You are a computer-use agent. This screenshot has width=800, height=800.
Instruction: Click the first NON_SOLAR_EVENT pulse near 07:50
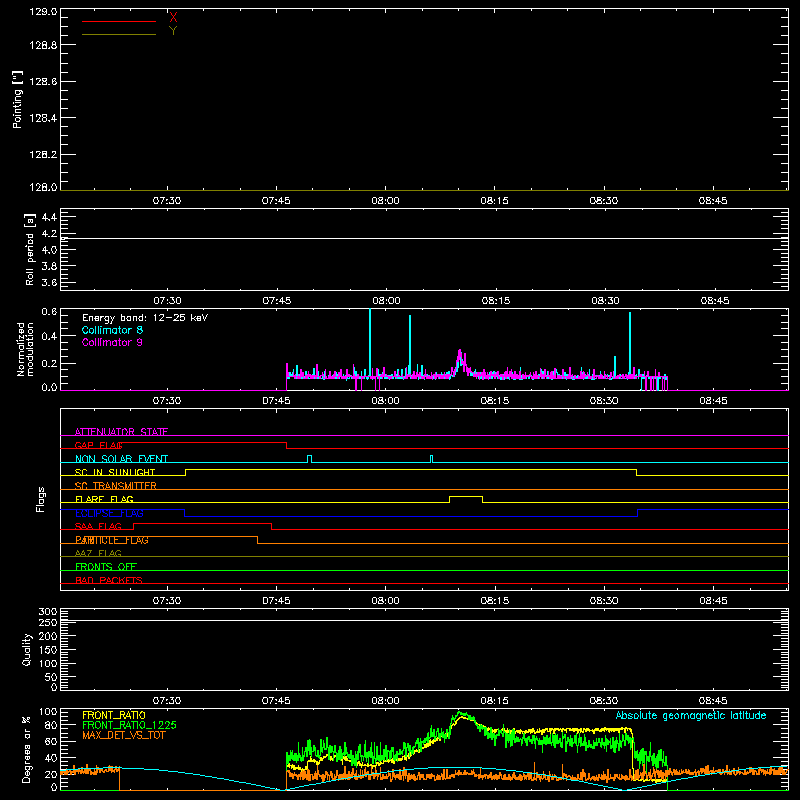tap(309, 459)
